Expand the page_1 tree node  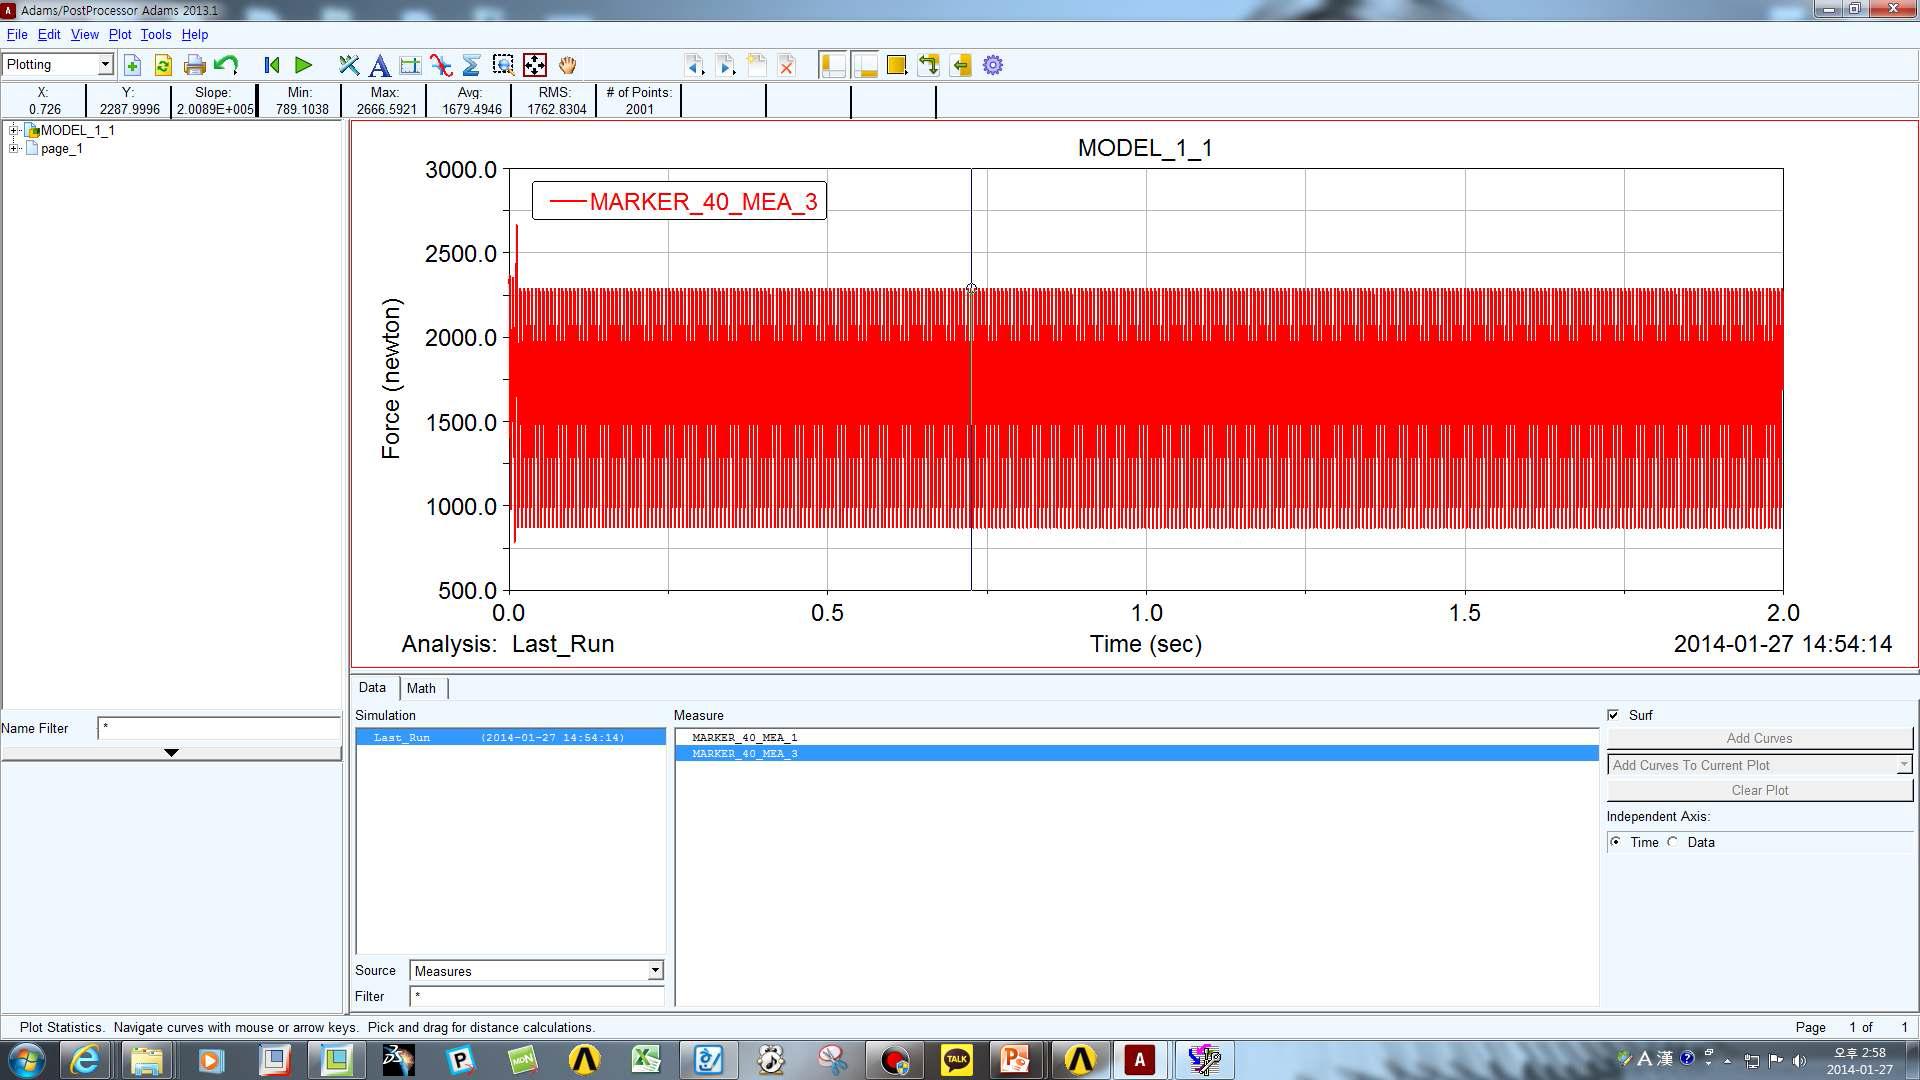coord(14,148)
